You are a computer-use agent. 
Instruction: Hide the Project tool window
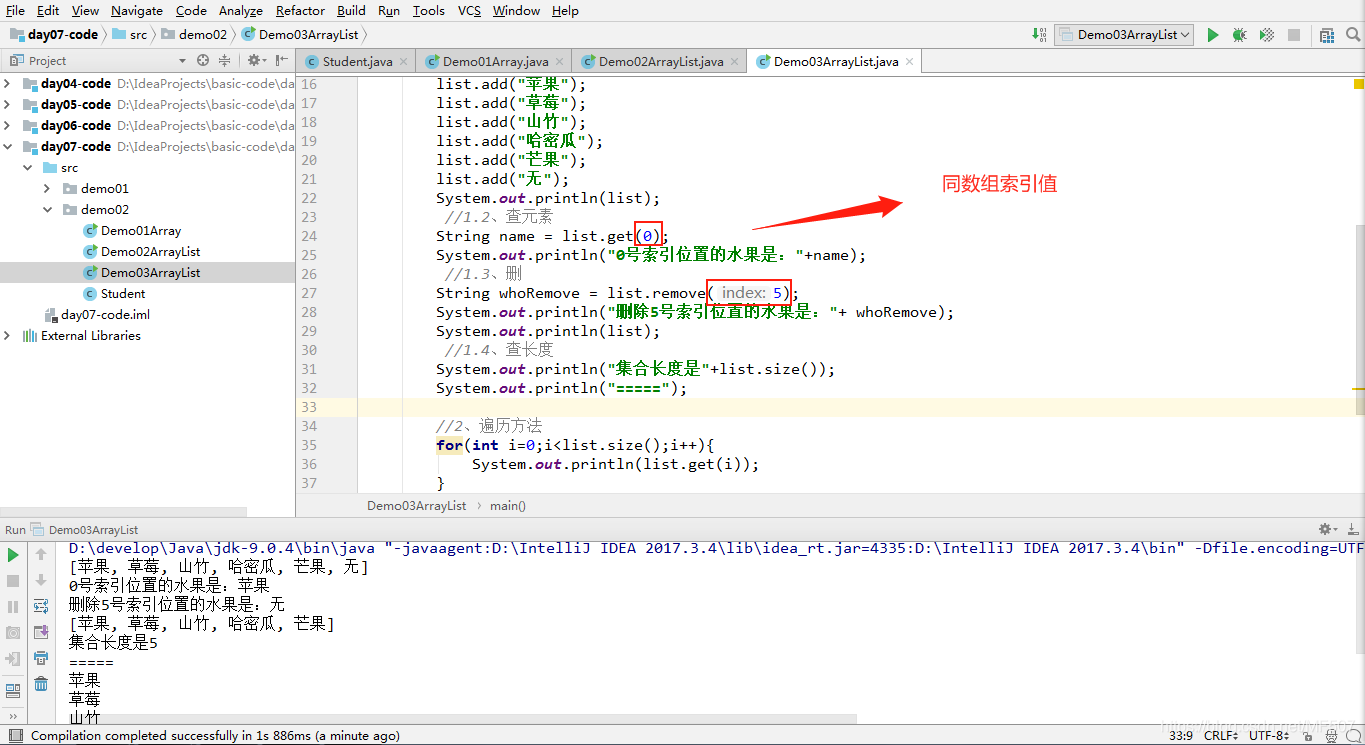[281, 61]
